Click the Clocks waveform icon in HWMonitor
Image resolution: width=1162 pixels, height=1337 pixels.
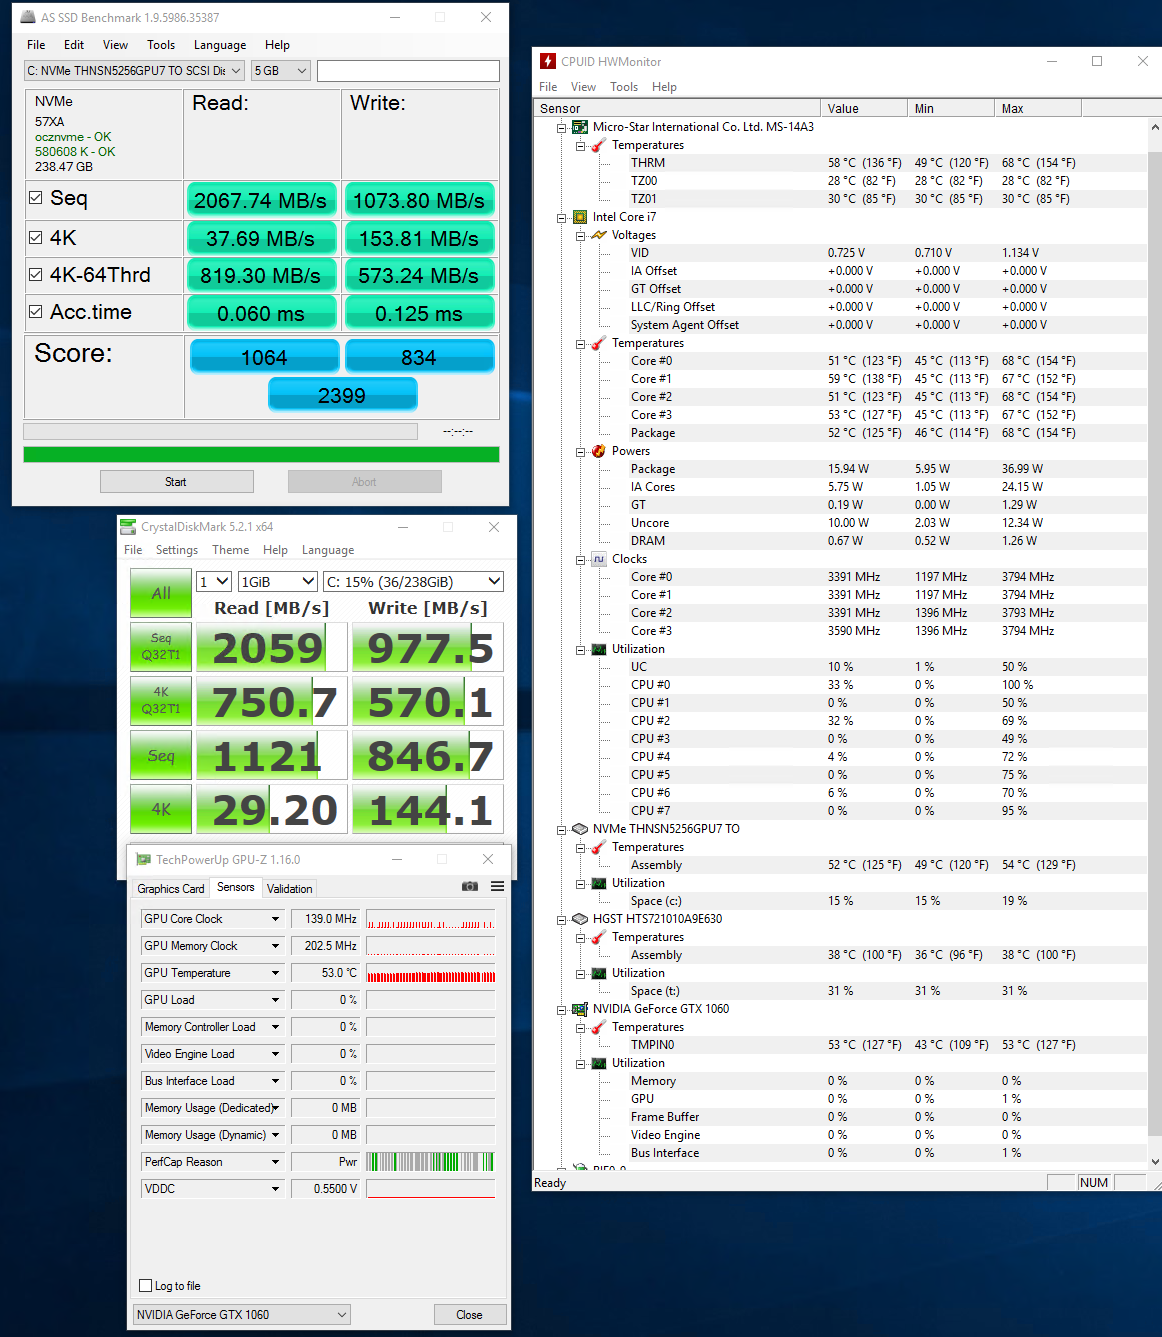[598, 559]
